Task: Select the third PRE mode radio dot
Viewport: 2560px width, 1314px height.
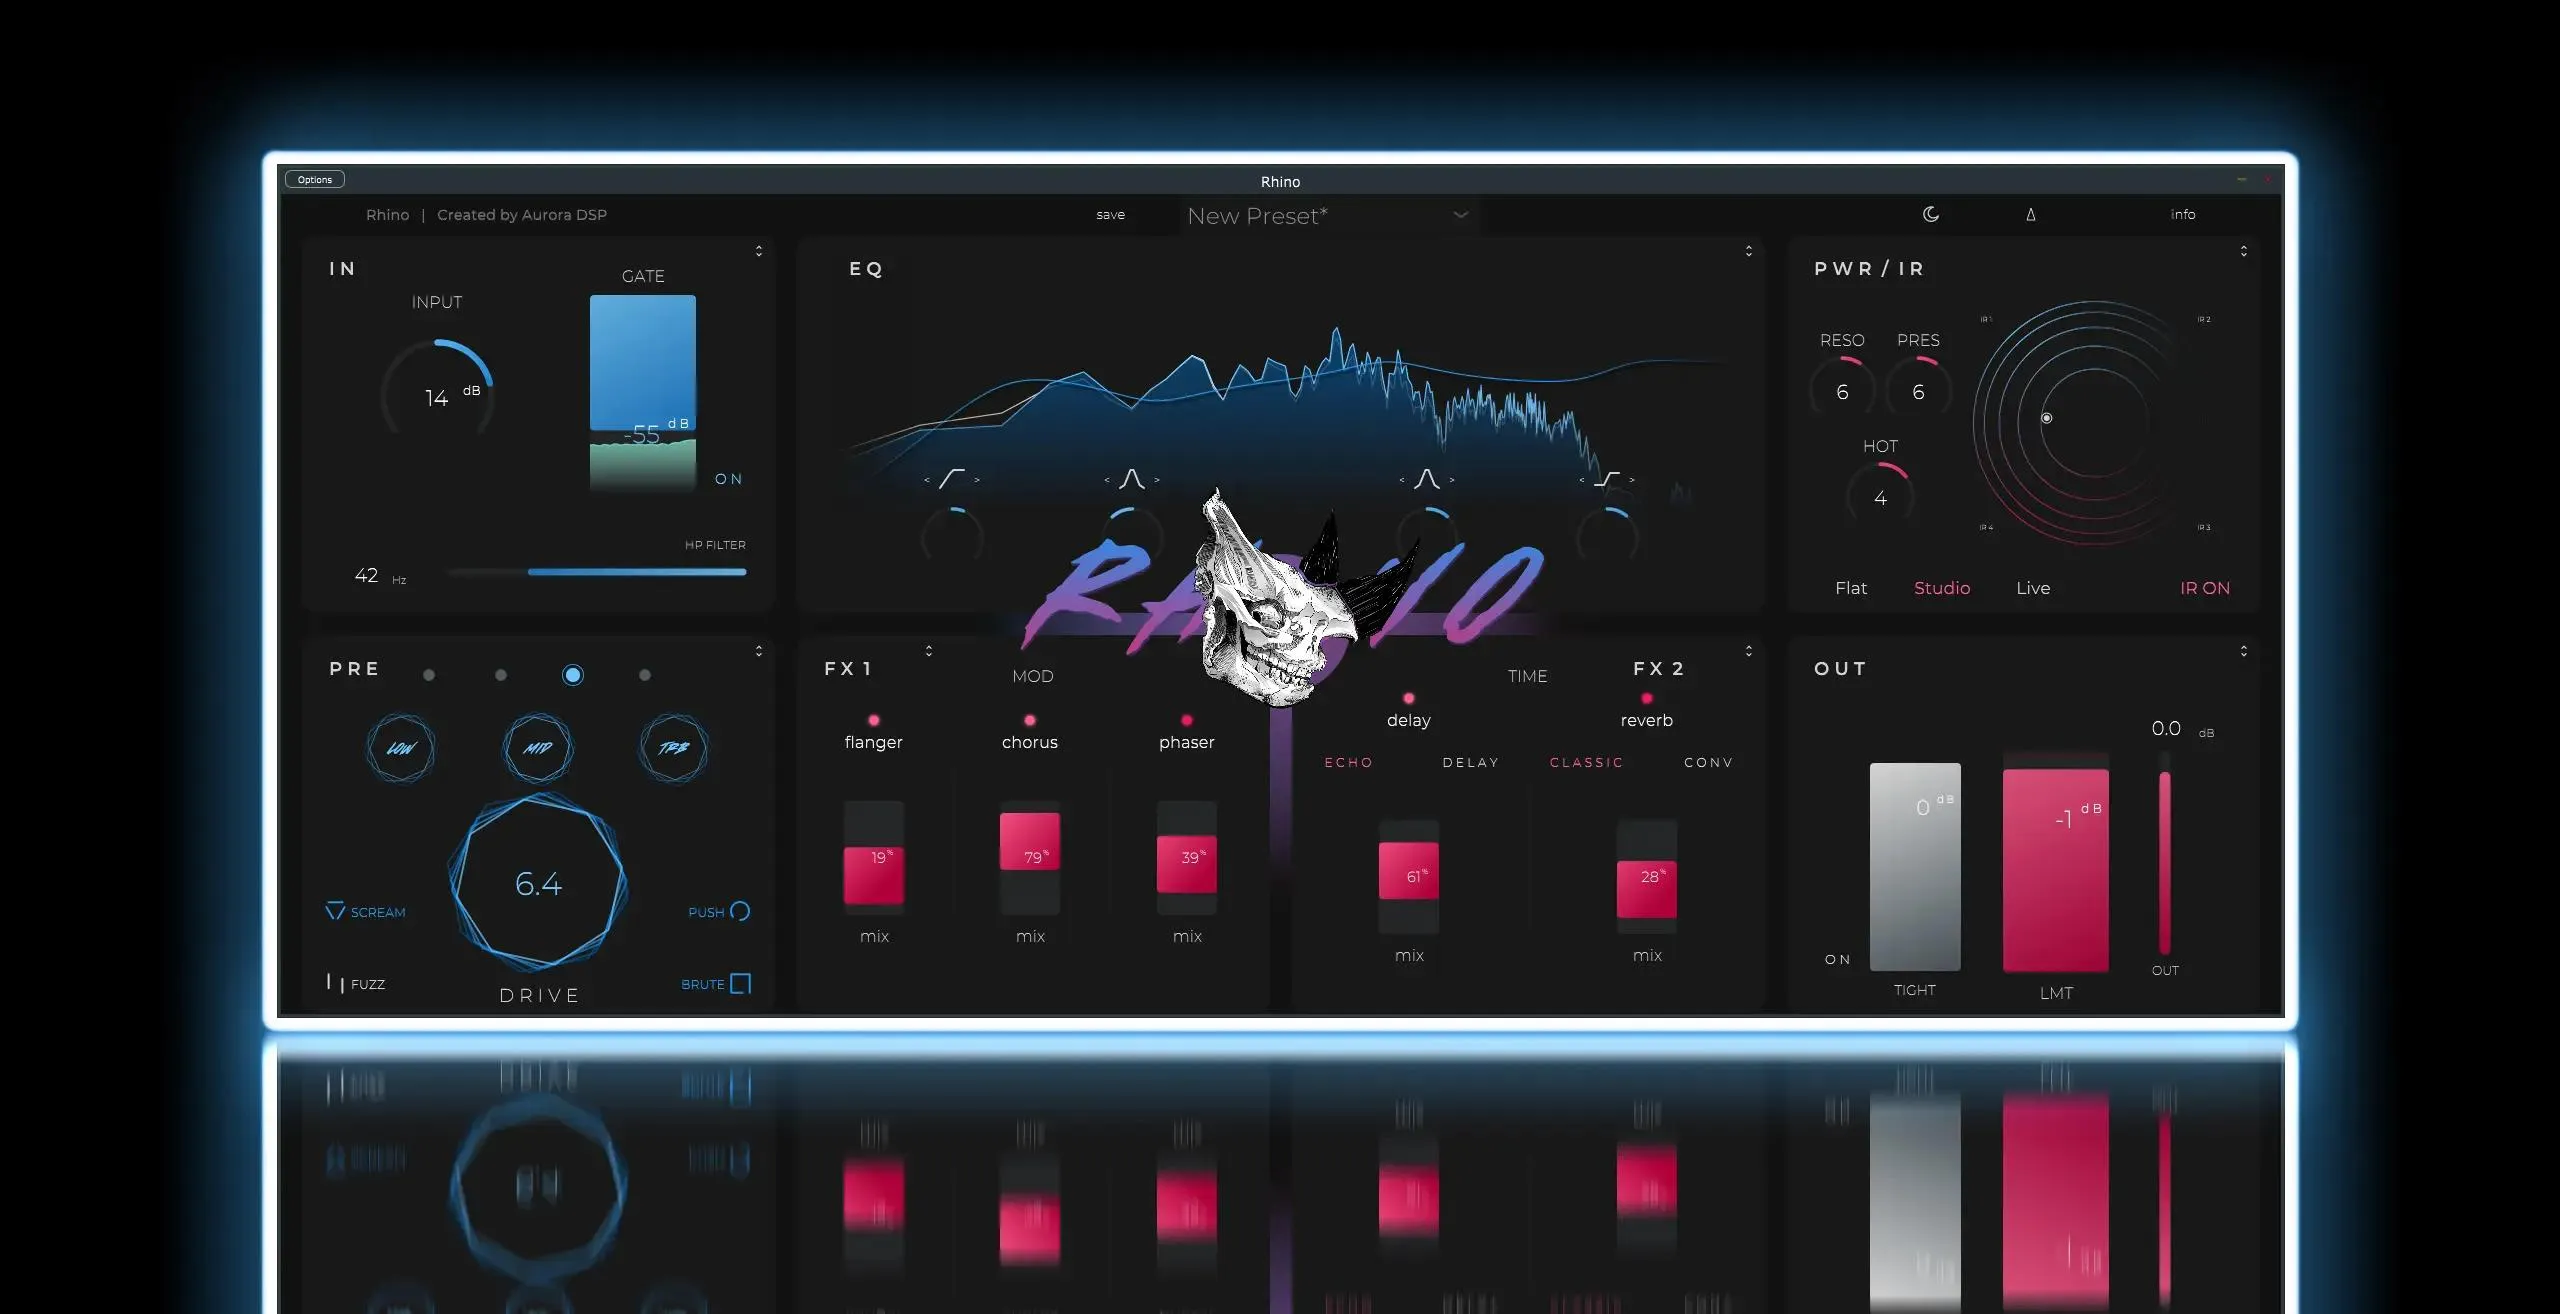Action: 572,675
